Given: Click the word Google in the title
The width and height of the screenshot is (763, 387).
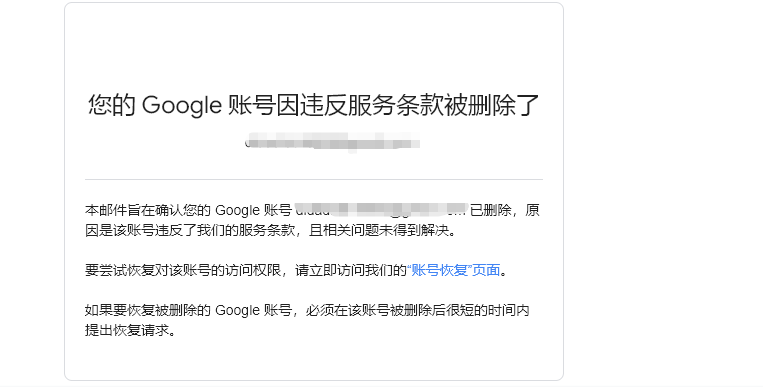Looking at the screenshot, I should 182,106.
